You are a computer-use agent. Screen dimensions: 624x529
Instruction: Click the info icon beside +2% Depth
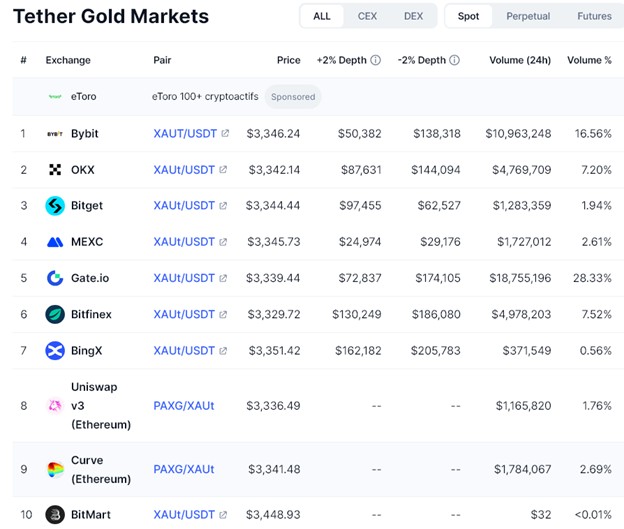(375, 60)
